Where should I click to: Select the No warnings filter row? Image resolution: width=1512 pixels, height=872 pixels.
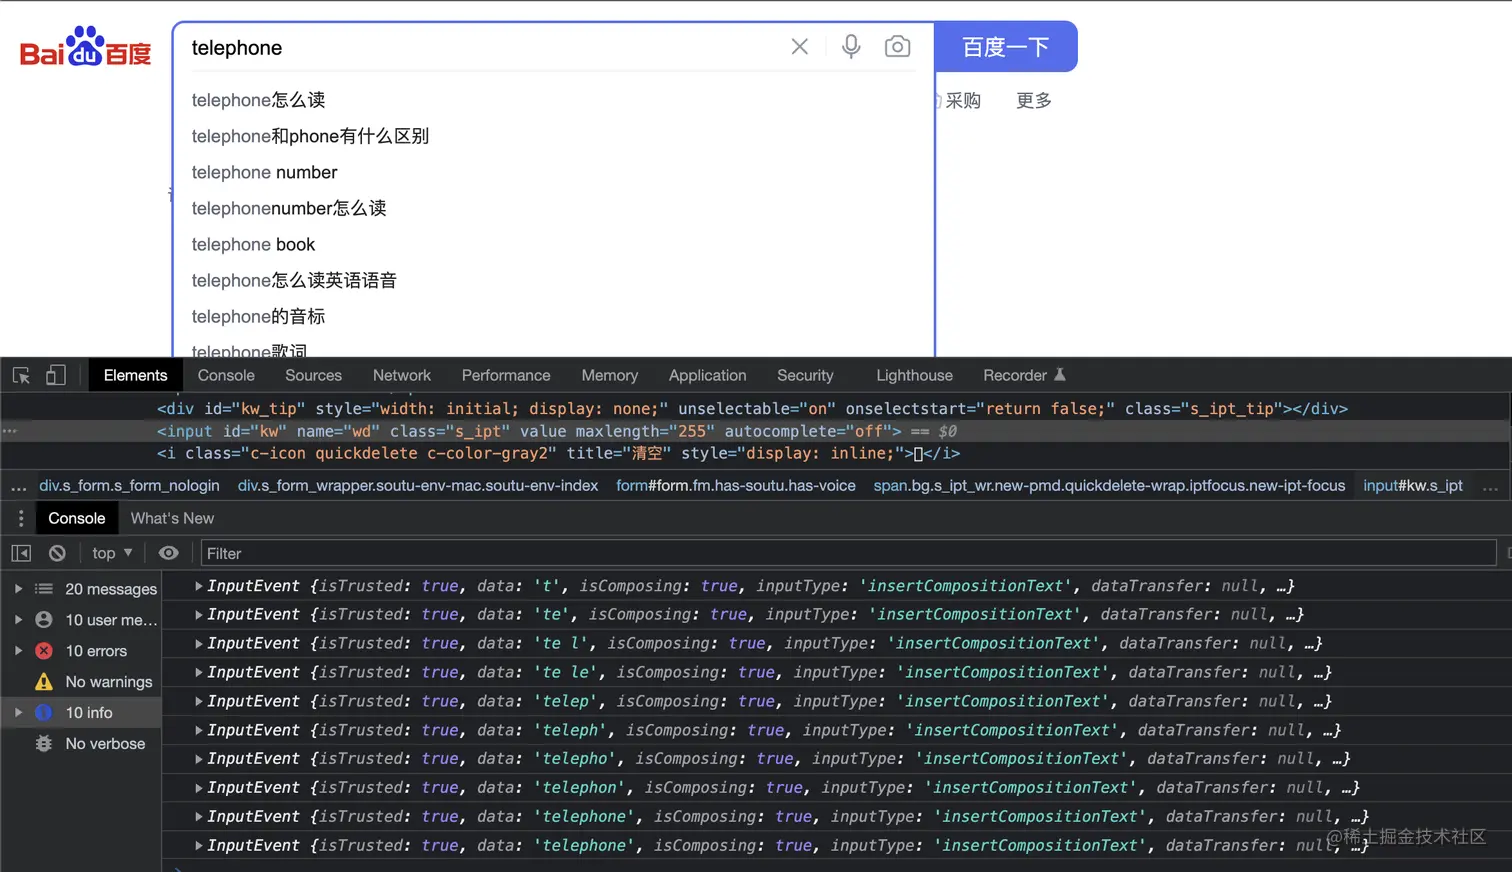click(x=81, y=682)
